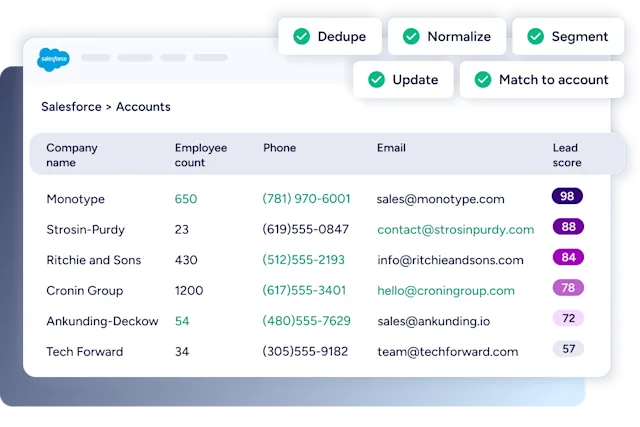The image size is (640, 427).
Task: Click lead score badge 57
Action: tap(568, 349)
